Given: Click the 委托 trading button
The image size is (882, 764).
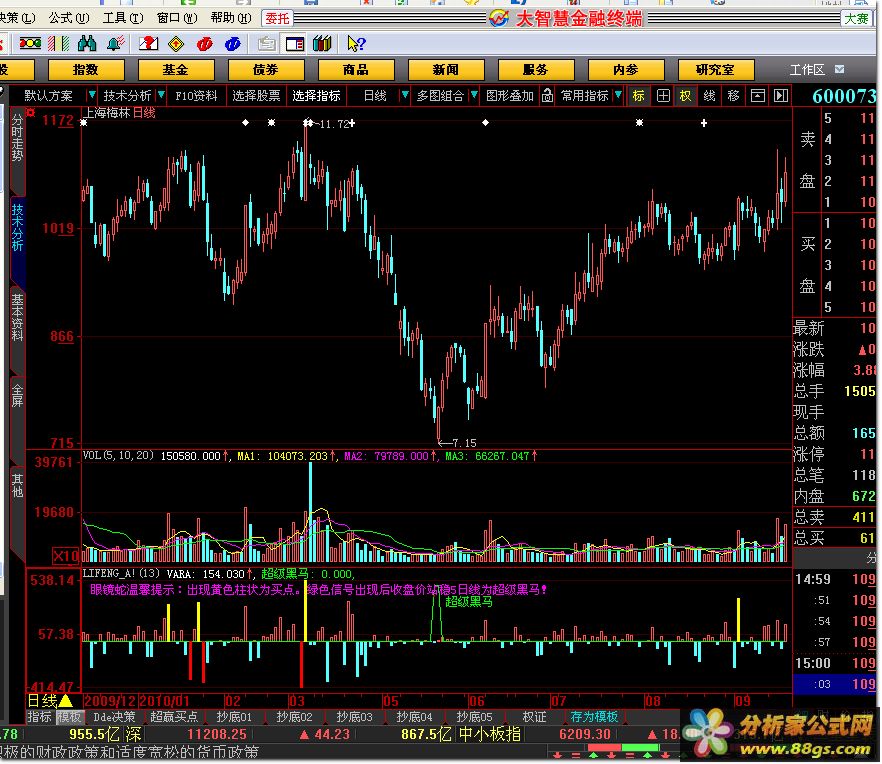Looking at the screenshot, I should click(x=277, y=19).
